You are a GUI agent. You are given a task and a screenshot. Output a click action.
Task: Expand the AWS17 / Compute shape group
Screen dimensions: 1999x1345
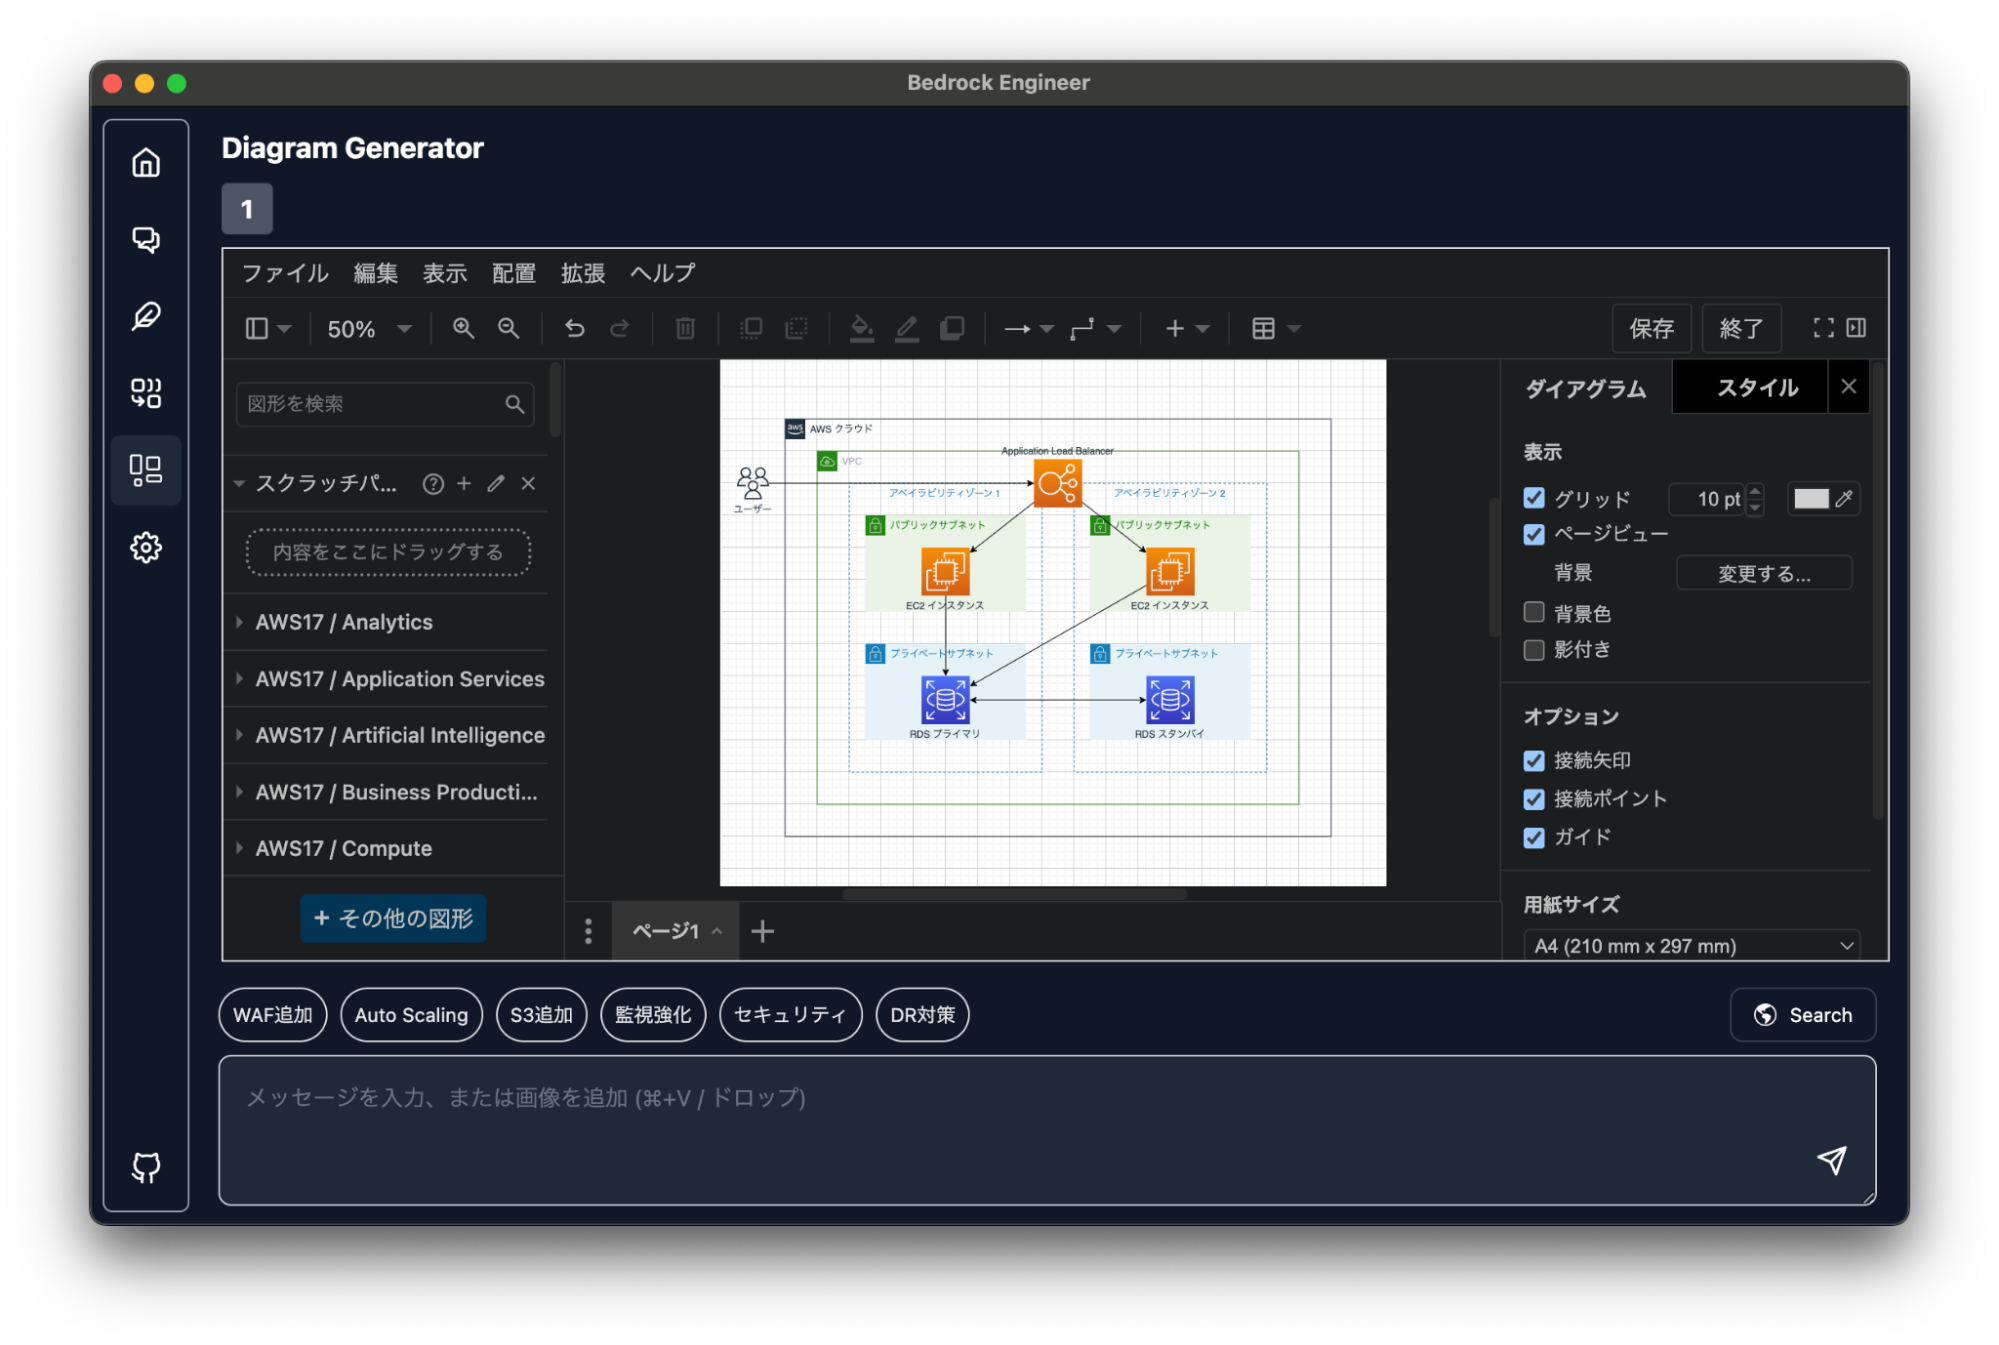343,848
